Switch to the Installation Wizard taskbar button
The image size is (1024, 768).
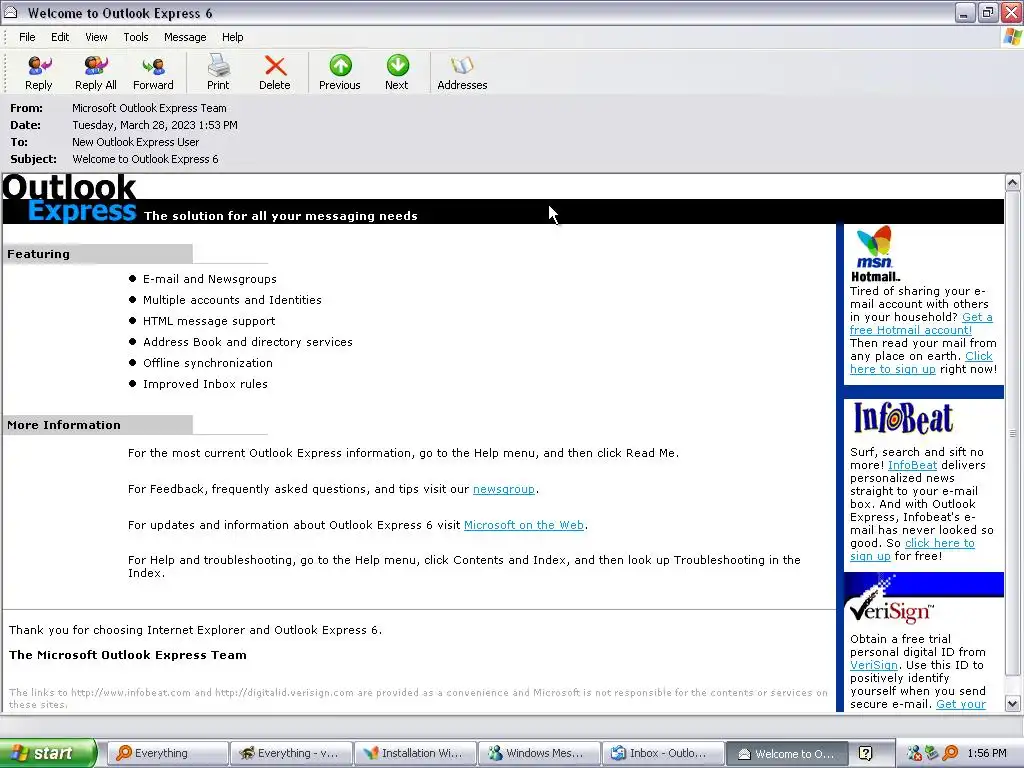(x=415, y=753)
